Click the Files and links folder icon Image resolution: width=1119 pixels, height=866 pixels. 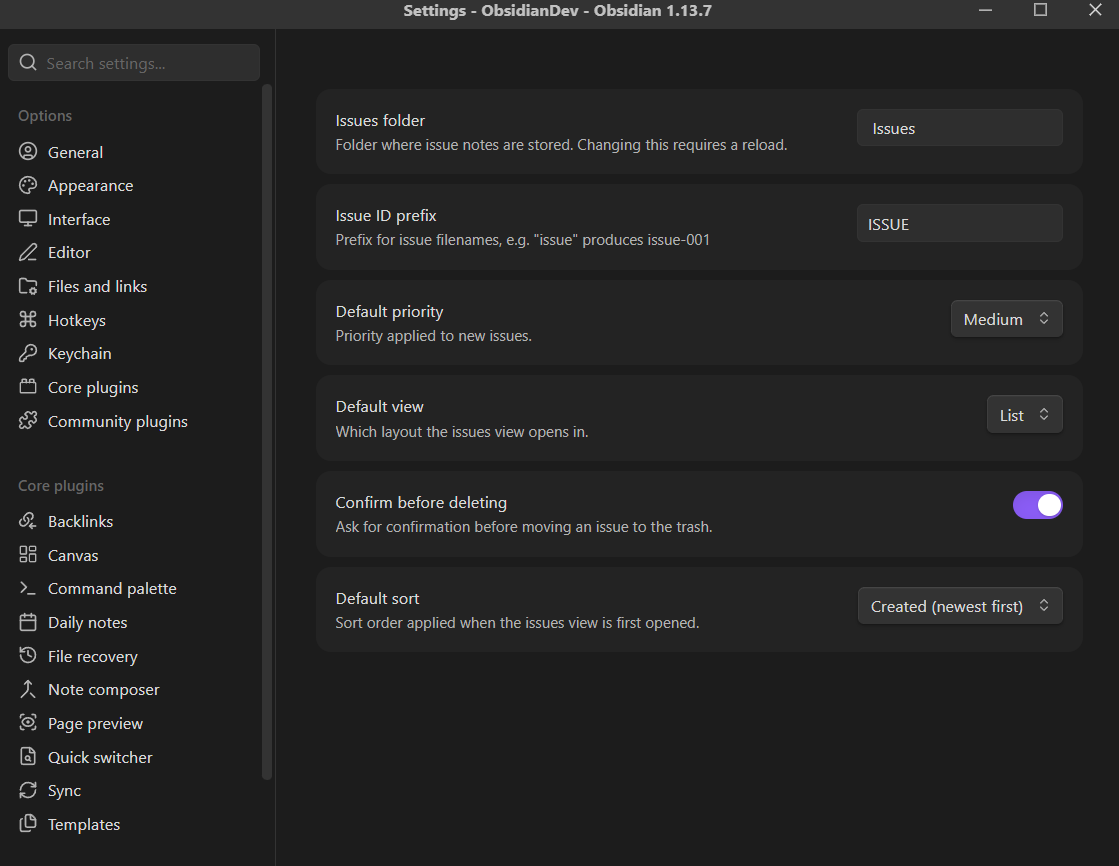tap(28, 286)
